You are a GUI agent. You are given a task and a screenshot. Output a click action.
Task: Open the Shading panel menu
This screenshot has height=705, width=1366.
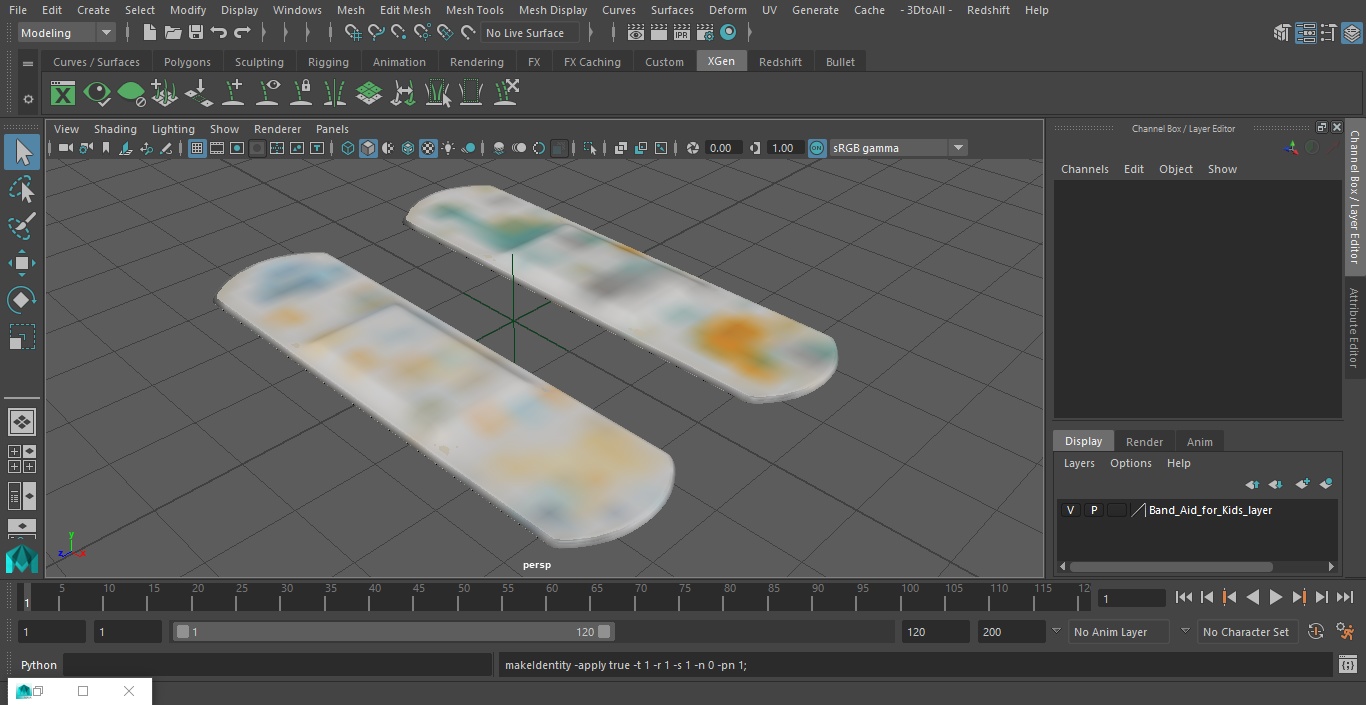(x=115, y=129)
